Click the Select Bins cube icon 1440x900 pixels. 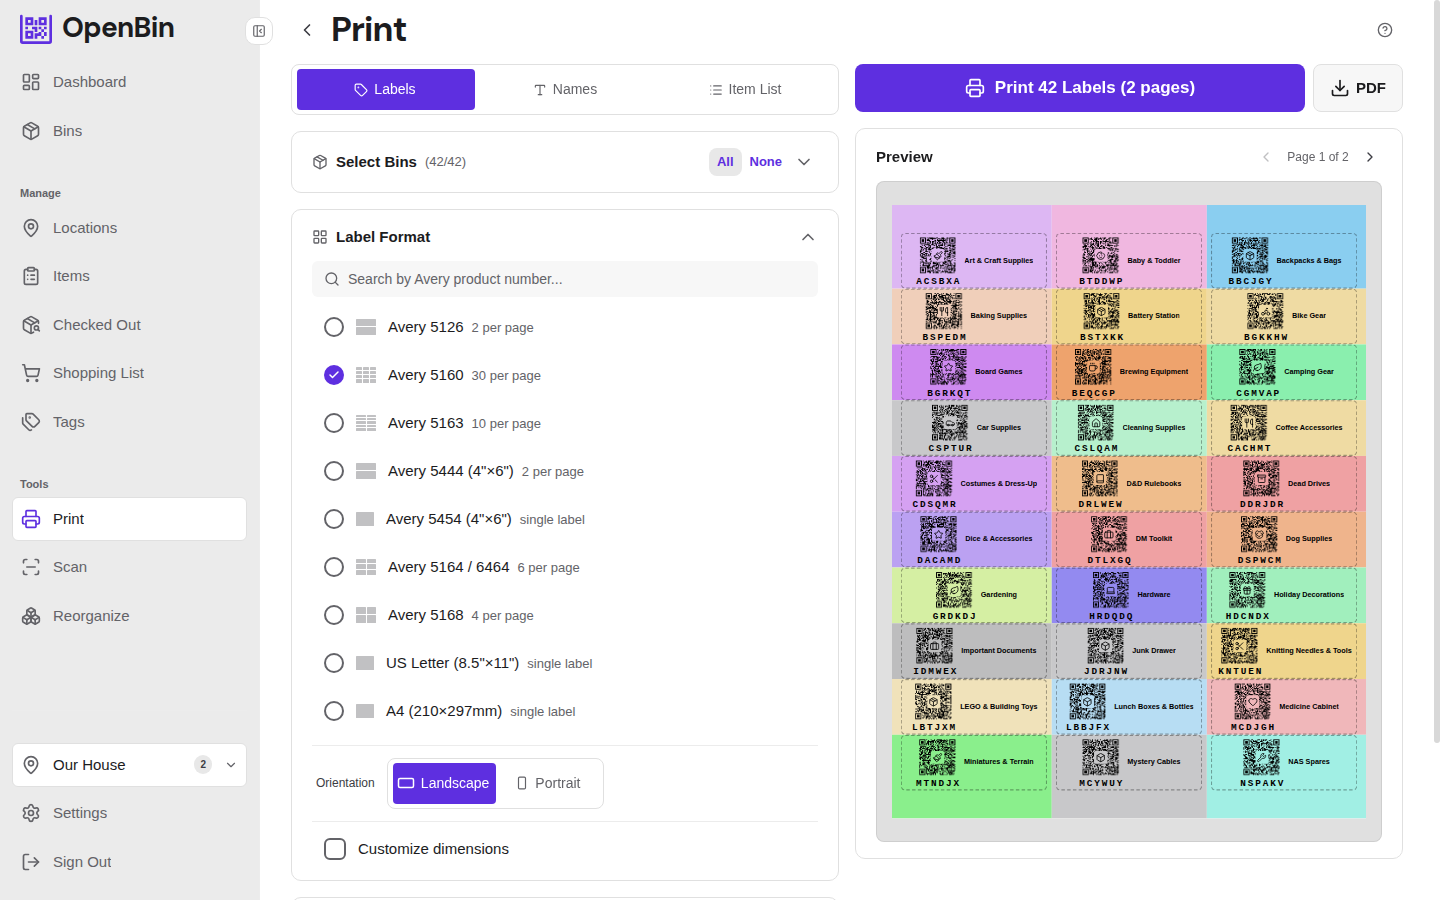320,162
